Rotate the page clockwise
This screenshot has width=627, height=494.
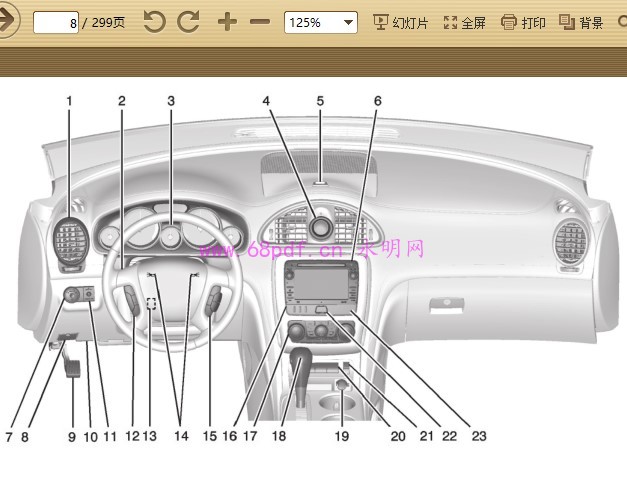[188, 22]
